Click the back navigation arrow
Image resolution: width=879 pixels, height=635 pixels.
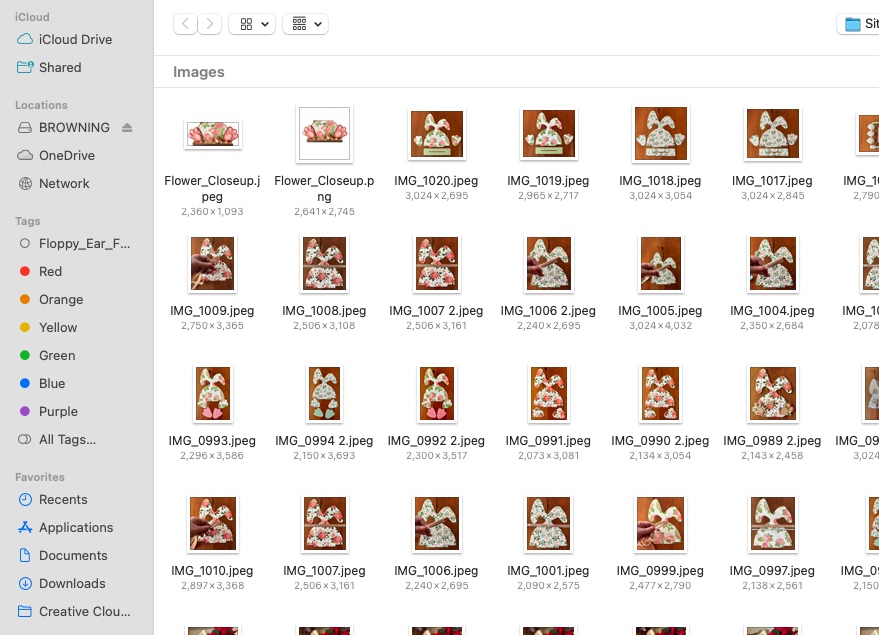185,23
